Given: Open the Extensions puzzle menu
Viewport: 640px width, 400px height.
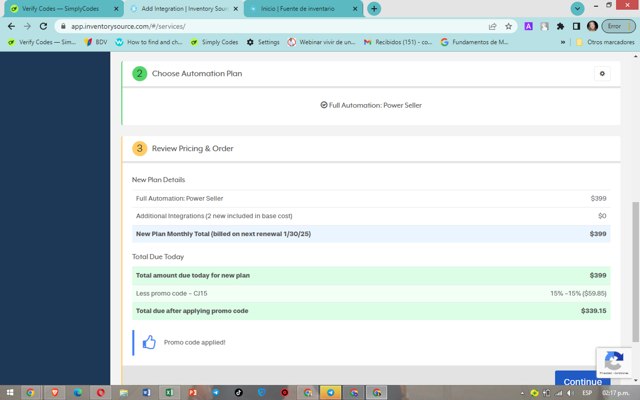Looking at the screenshot, I should click(x=560, y=26).
